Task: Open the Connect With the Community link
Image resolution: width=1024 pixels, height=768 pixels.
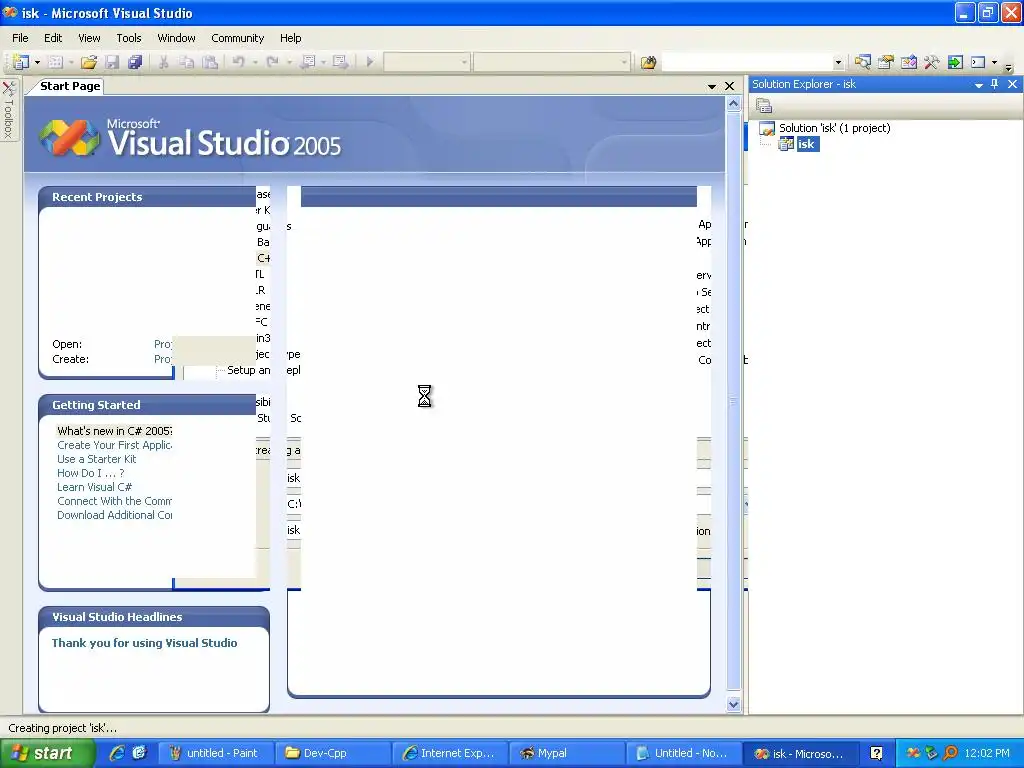Action: [114, 501]
